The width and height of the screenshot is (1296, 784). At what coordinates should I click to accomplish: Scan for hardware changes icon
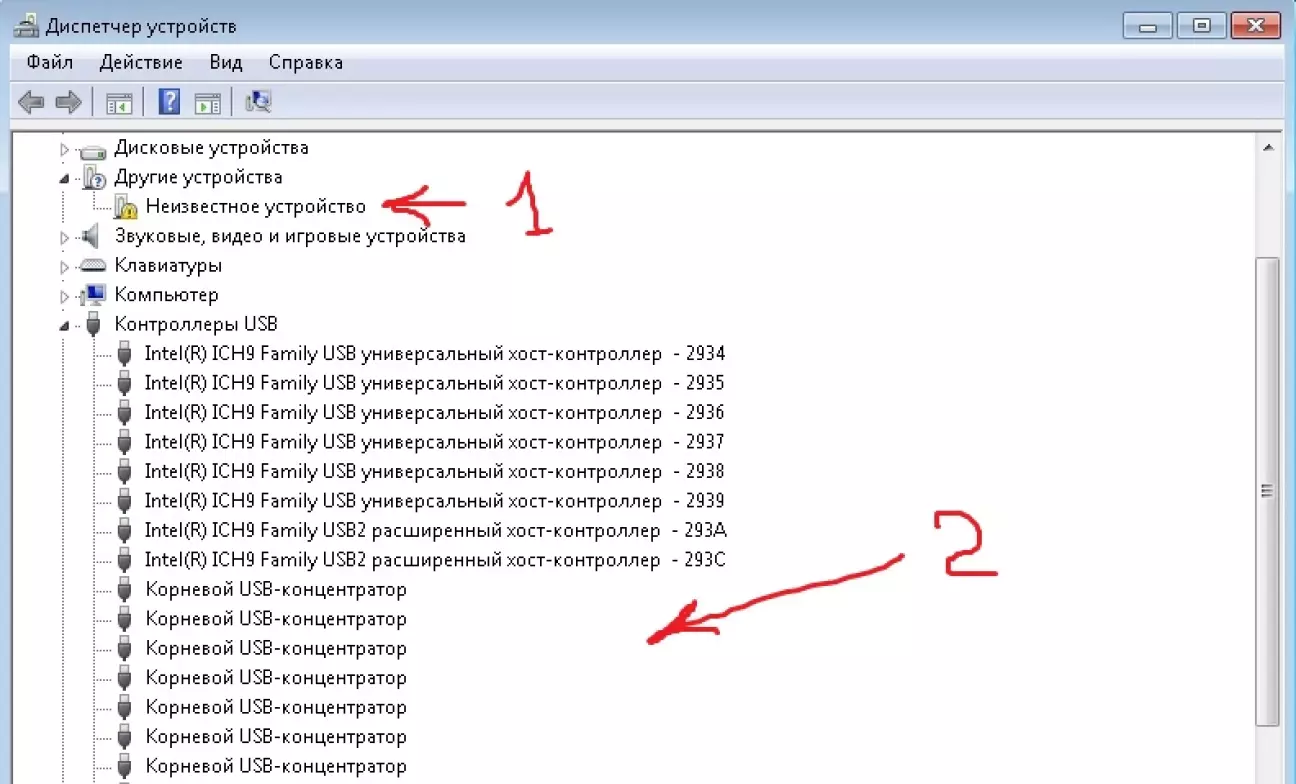[258, 102]
